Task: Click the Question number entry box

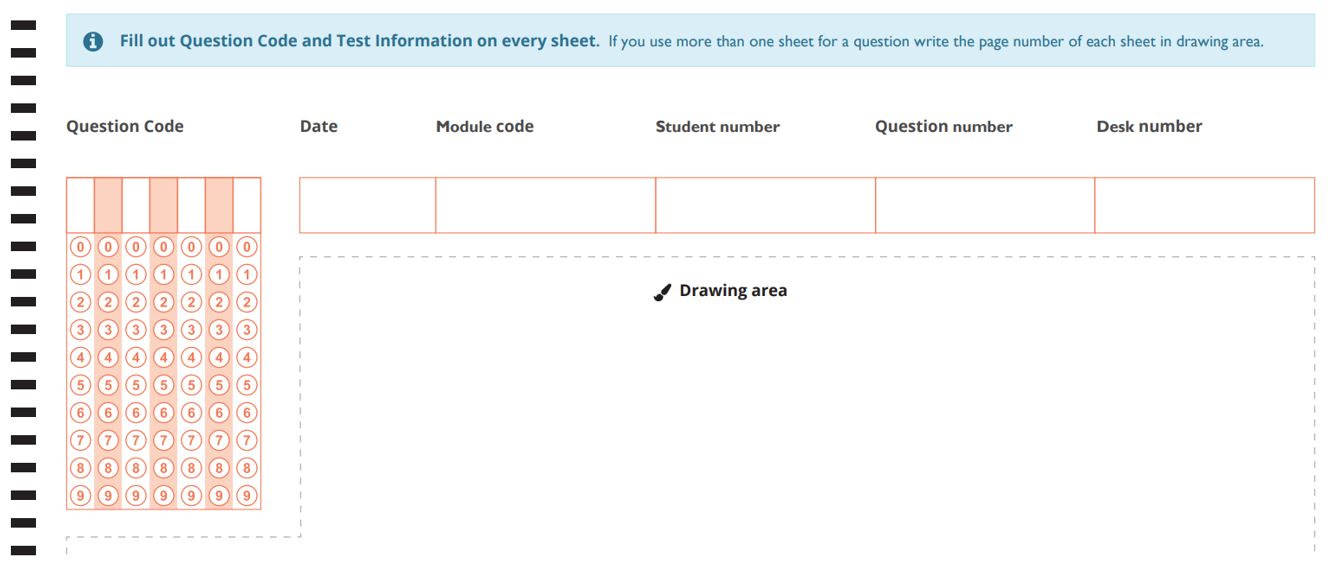Action: pyautogui.click(x=985, y=205)
